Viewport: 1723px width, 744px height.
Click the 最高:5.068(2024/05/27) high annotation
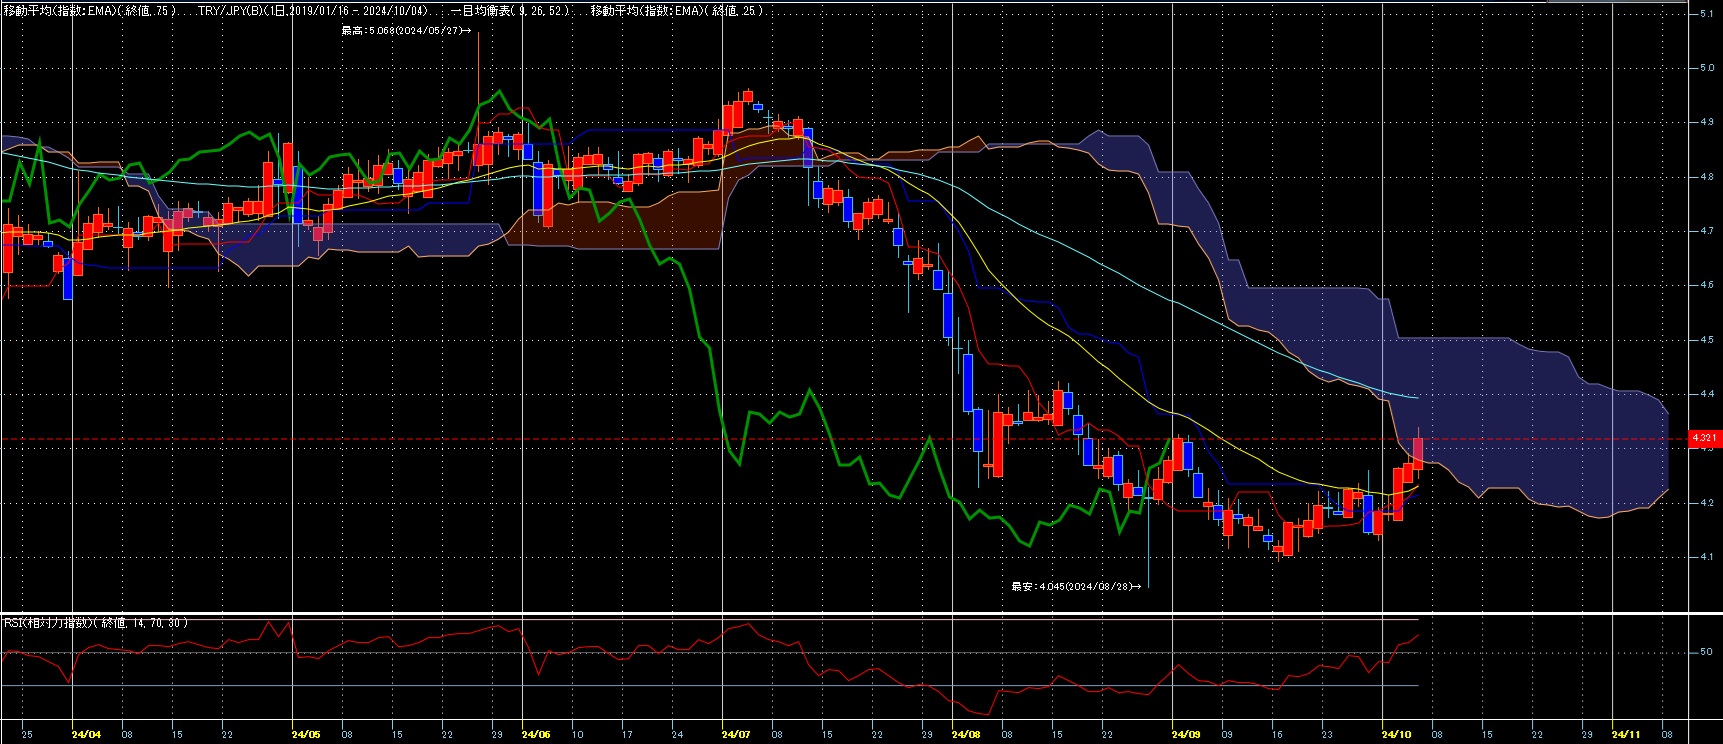tap(405, 30)
